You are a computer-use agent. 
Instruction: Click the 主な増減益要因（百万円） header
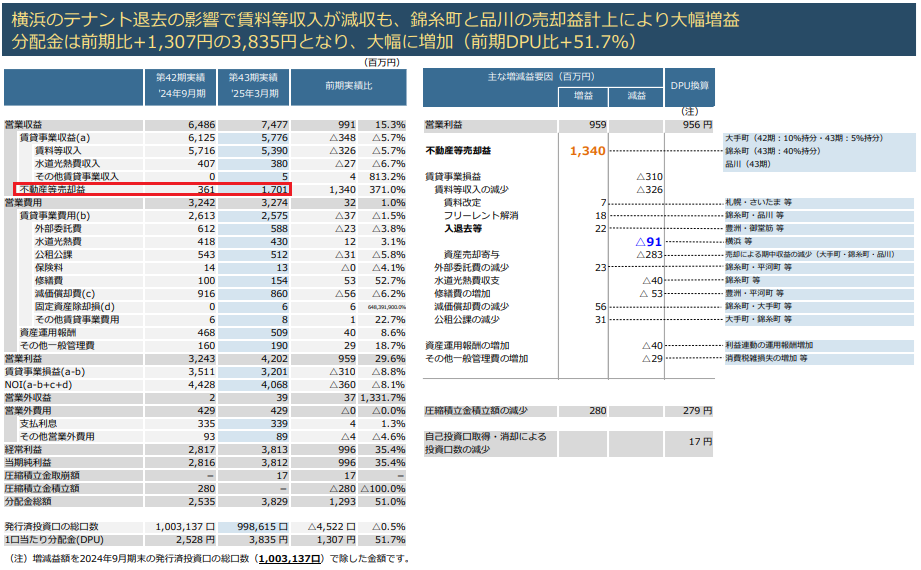click(x=541, y=76)
